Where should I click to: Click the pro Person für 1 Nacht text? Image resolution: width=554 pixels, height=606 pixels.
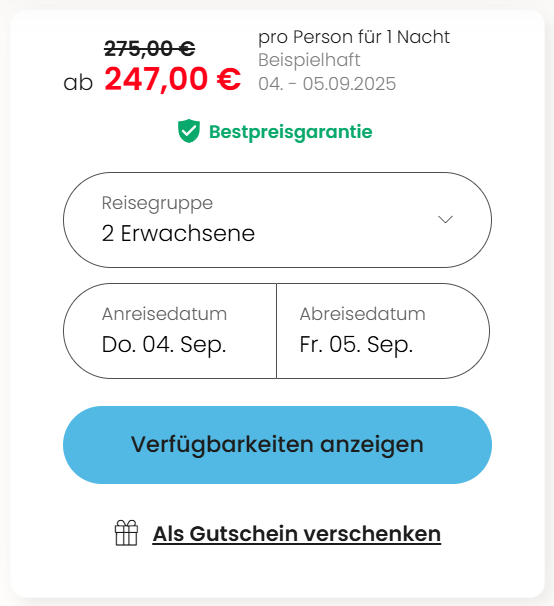click(354, 37)
